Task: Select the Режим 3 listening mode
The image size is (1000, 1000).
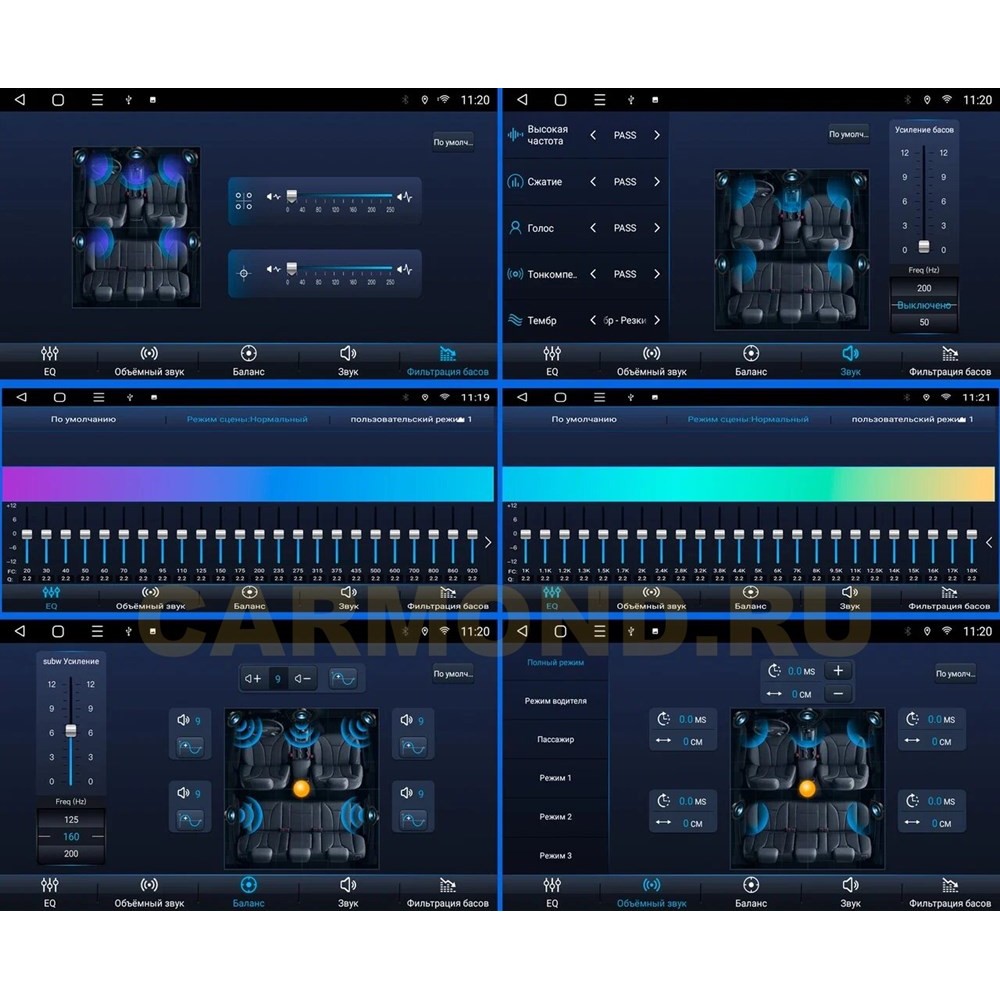Action: (x=555, y=856)
